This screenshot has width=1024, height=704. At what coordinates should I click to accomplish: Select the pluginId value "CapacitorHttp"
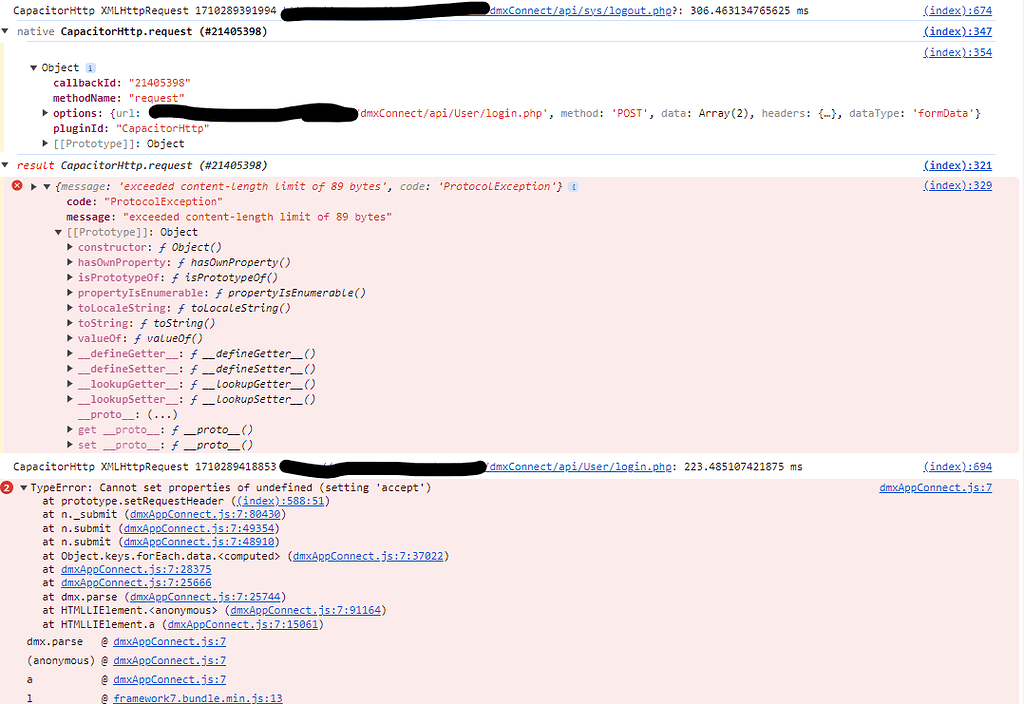pyautogui.click(x=163, y=129)
